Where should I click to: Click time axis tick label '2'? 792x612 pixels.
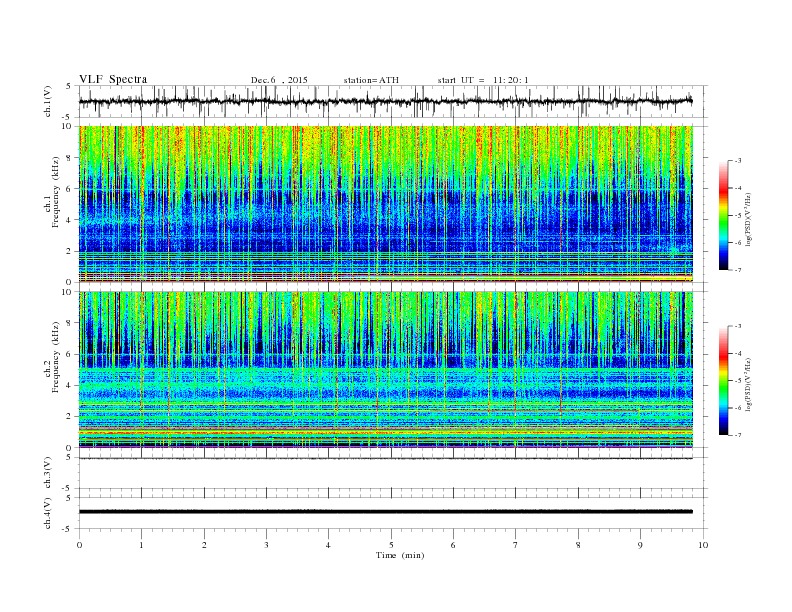pyautogui.click(x=204, y=545)
